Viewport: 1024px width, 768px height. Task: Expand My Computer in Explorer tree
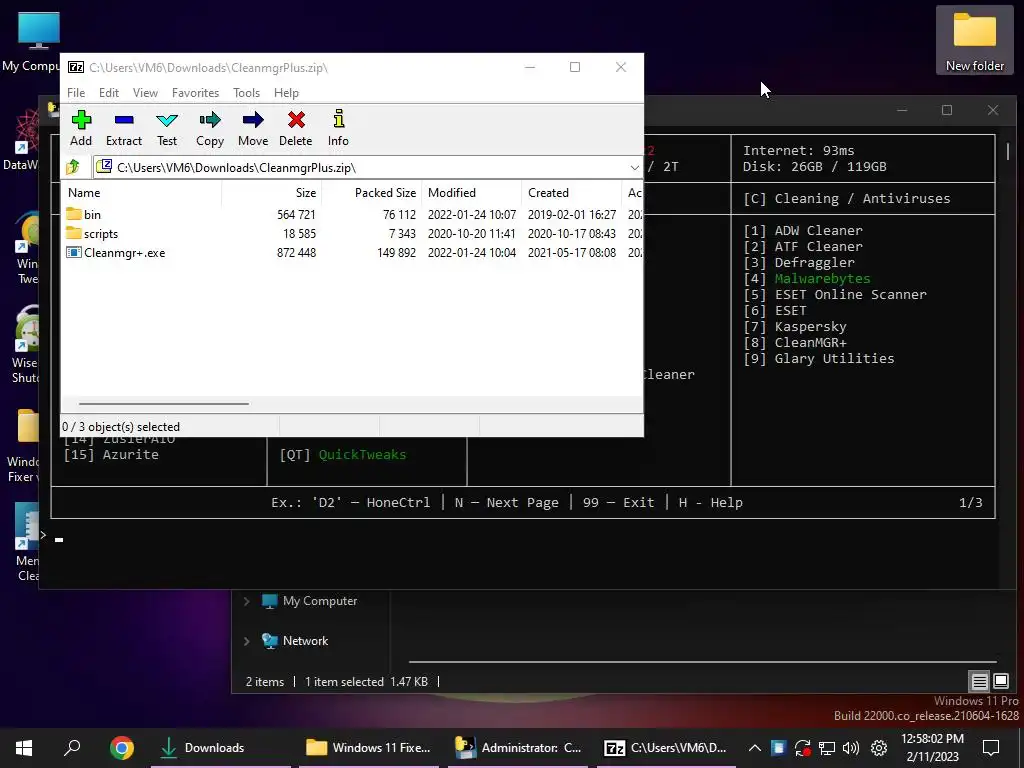[247, 601]
